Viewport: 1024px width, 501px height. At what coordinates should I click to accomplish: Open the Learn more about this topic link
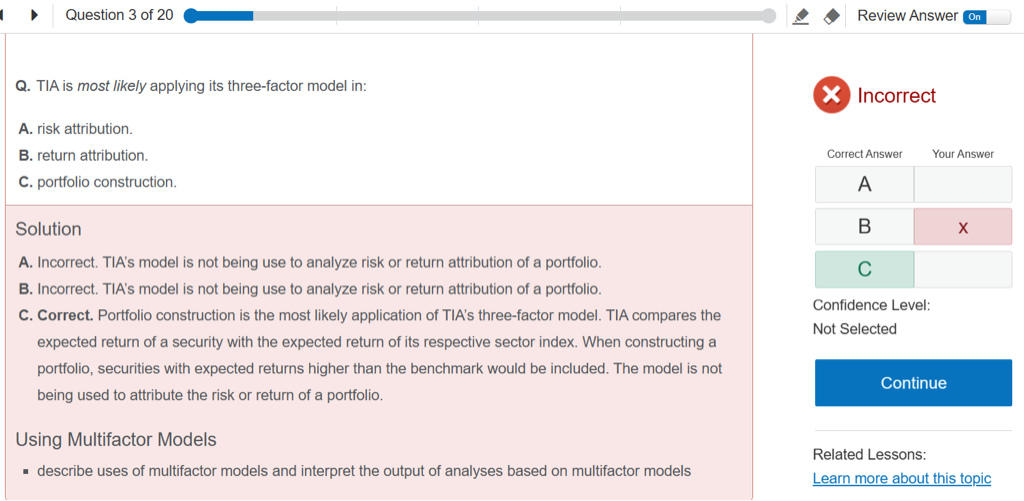[902, 478]
